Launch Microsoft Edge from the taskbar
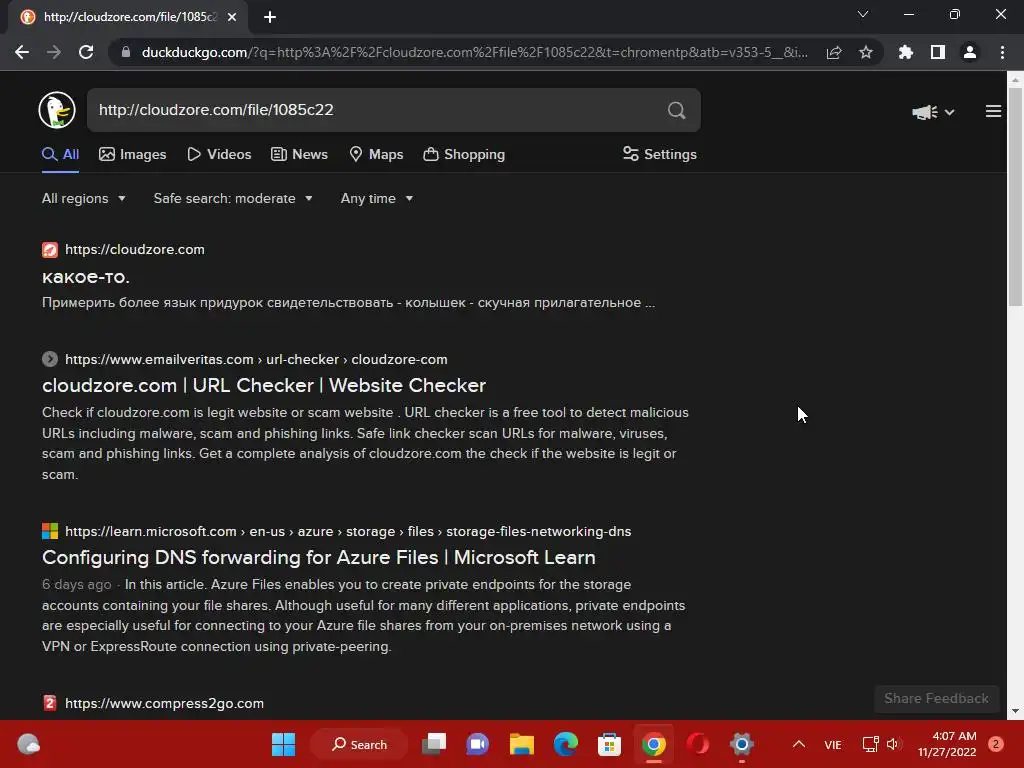 [x=566, y=744]
